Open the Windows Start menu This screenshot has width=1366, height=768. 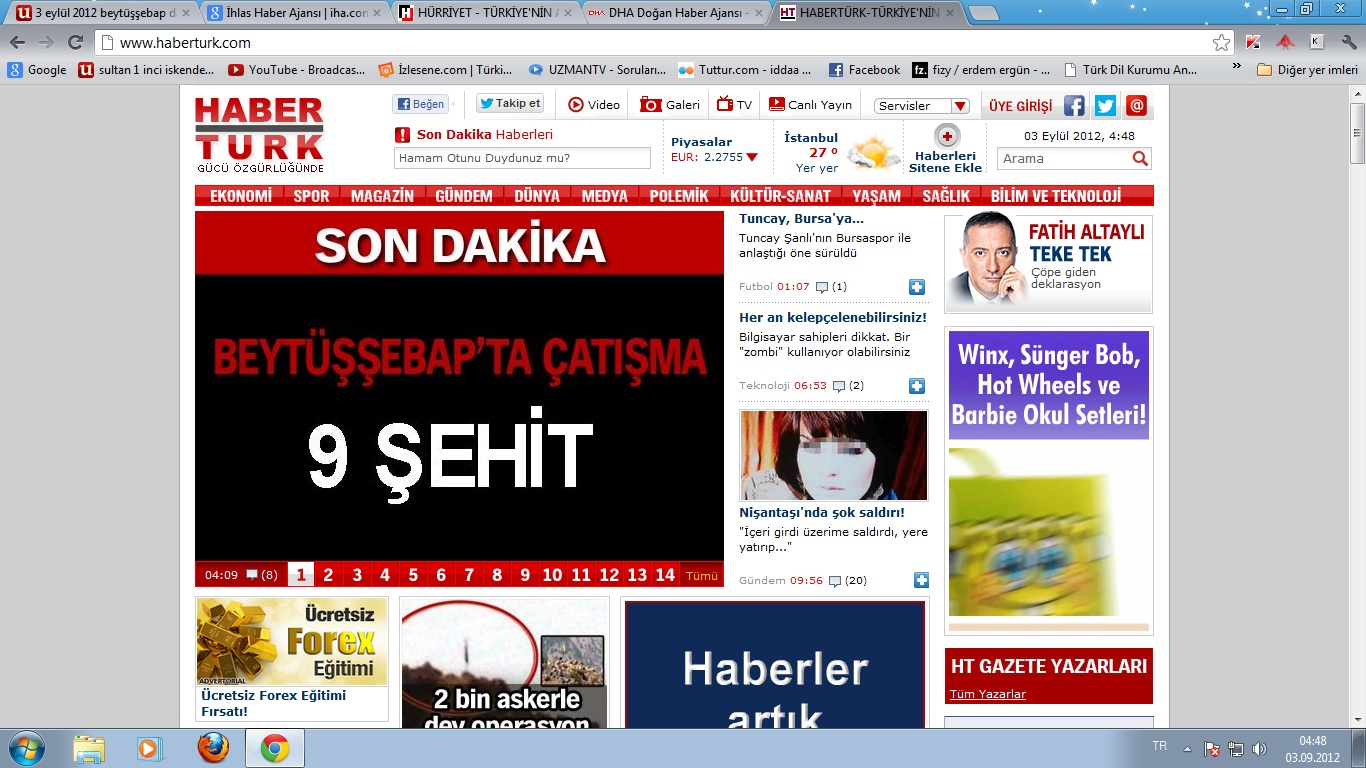tap(26, 748)
